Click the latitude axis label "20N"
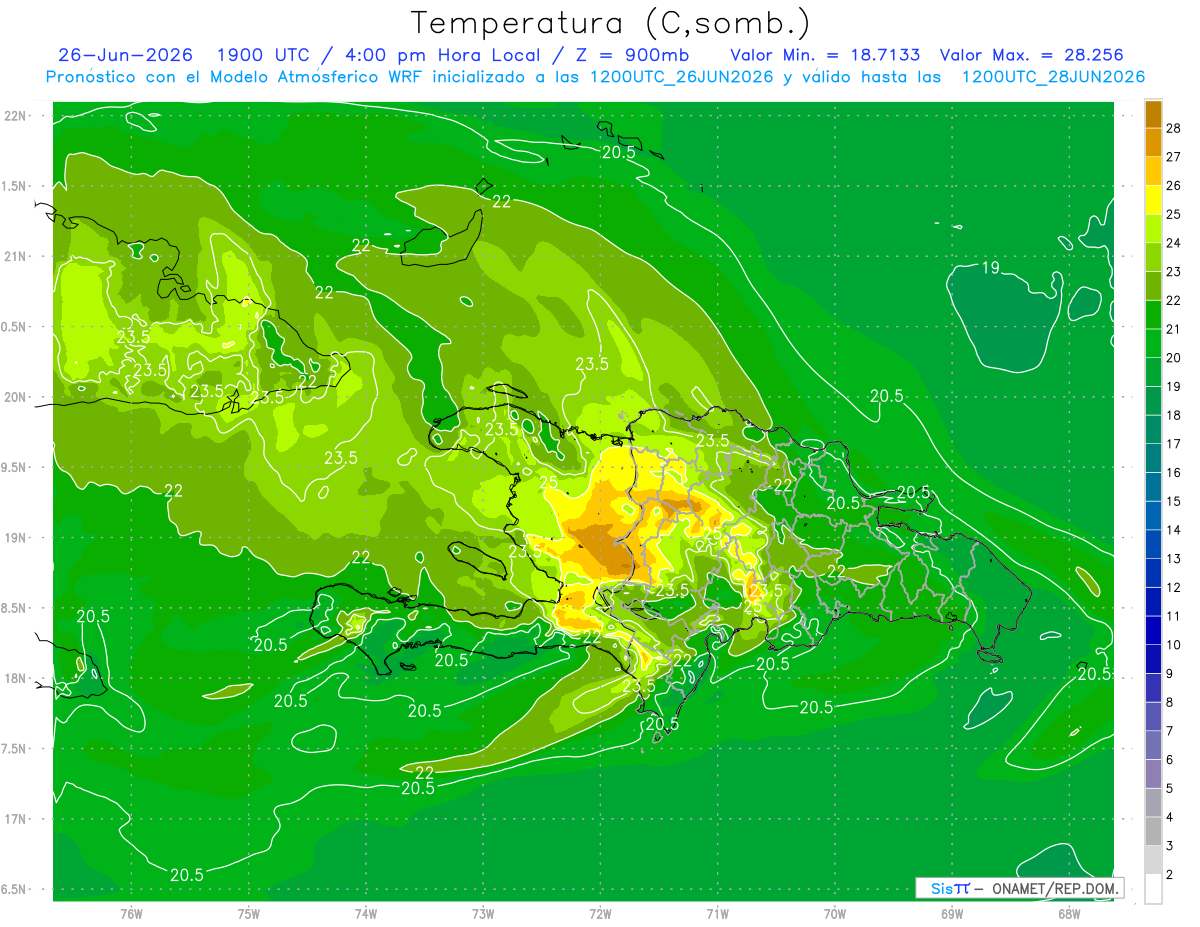 click(16, 397)
